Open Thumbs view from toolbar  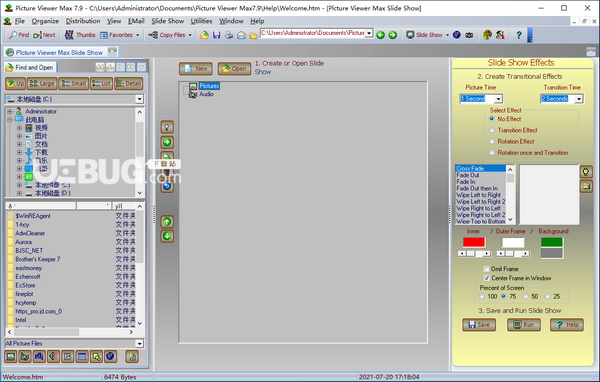(80, 35)
